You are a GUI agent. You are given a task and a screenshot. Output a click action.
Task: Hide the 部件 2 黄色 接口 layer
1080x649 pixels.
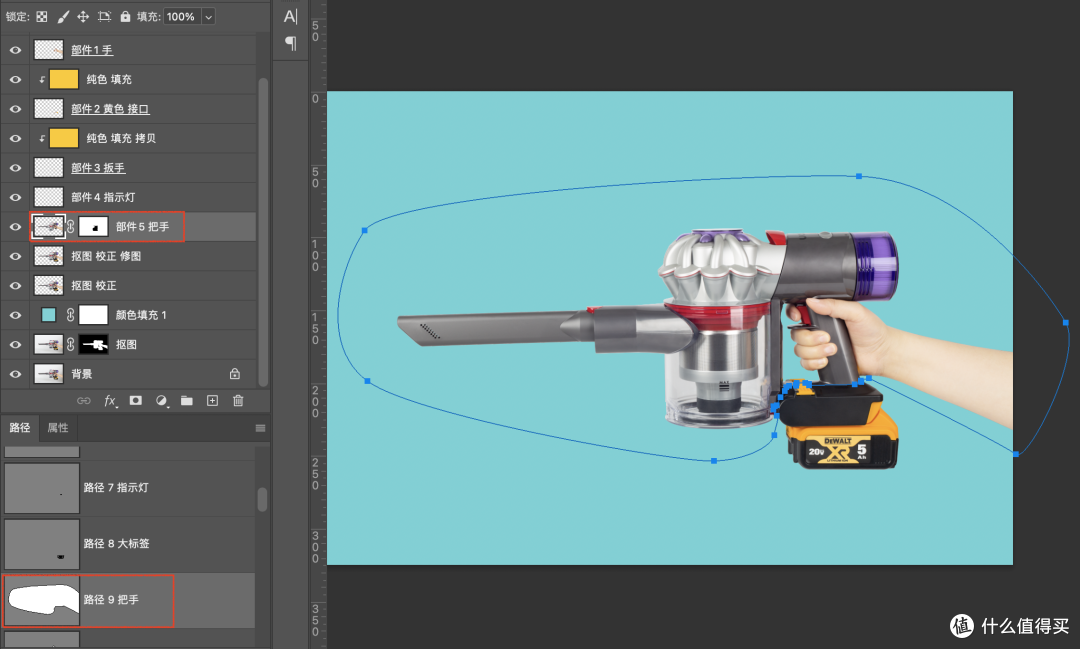pos(15,109)
